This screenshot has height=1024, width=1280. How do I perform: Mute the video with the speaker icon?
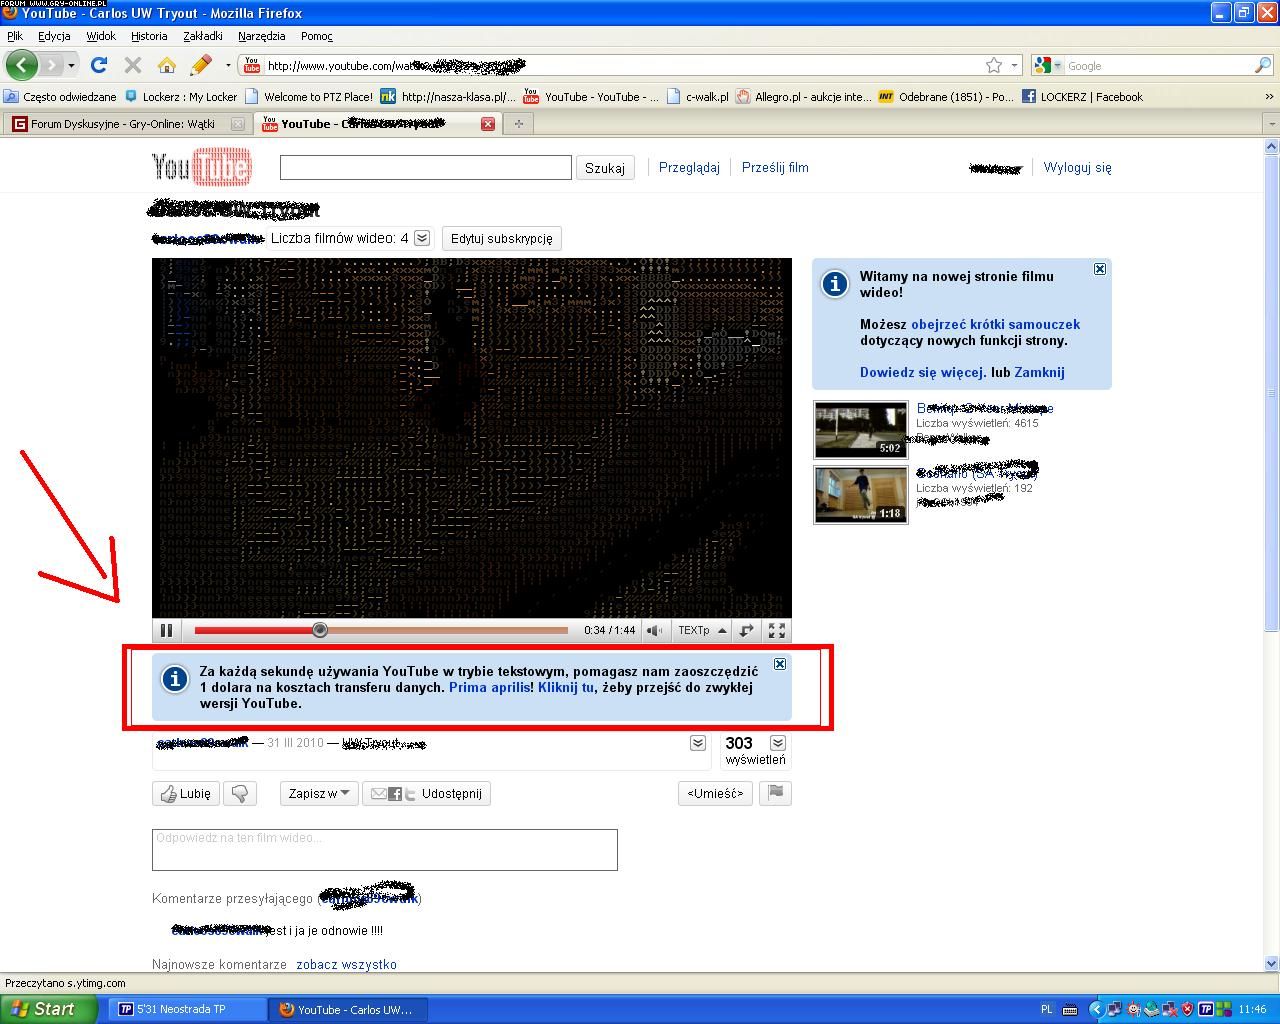click(x=654, y=630)
